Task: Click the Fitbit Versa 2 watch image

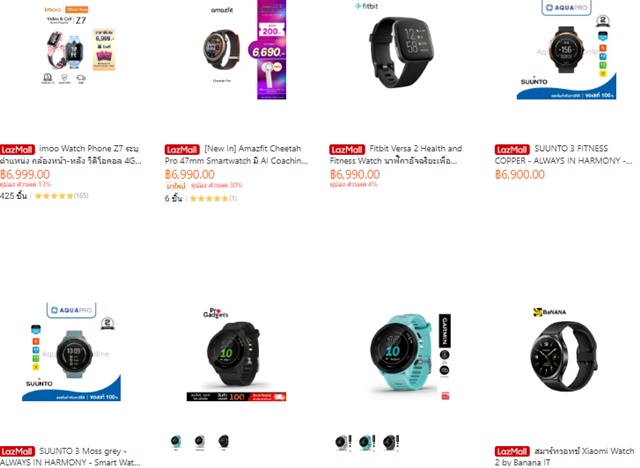Action: coord(401,50)
